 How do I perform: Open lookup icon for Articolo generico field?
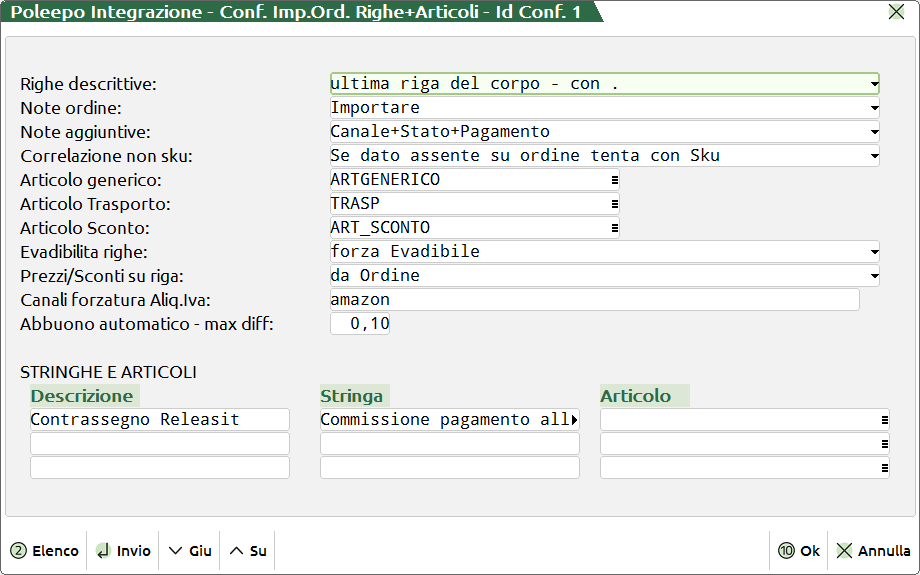pos(615,180)
